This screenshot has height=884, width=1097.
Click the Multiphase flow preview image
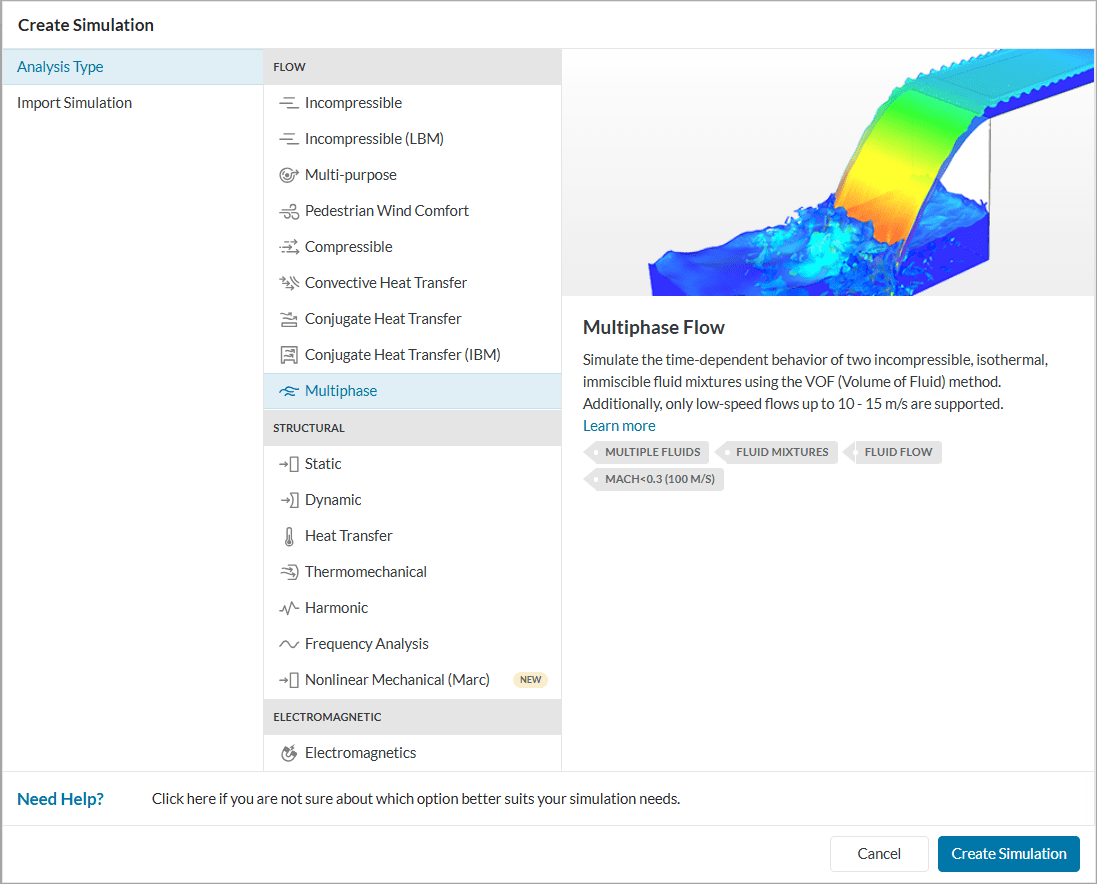click(828, 172)
